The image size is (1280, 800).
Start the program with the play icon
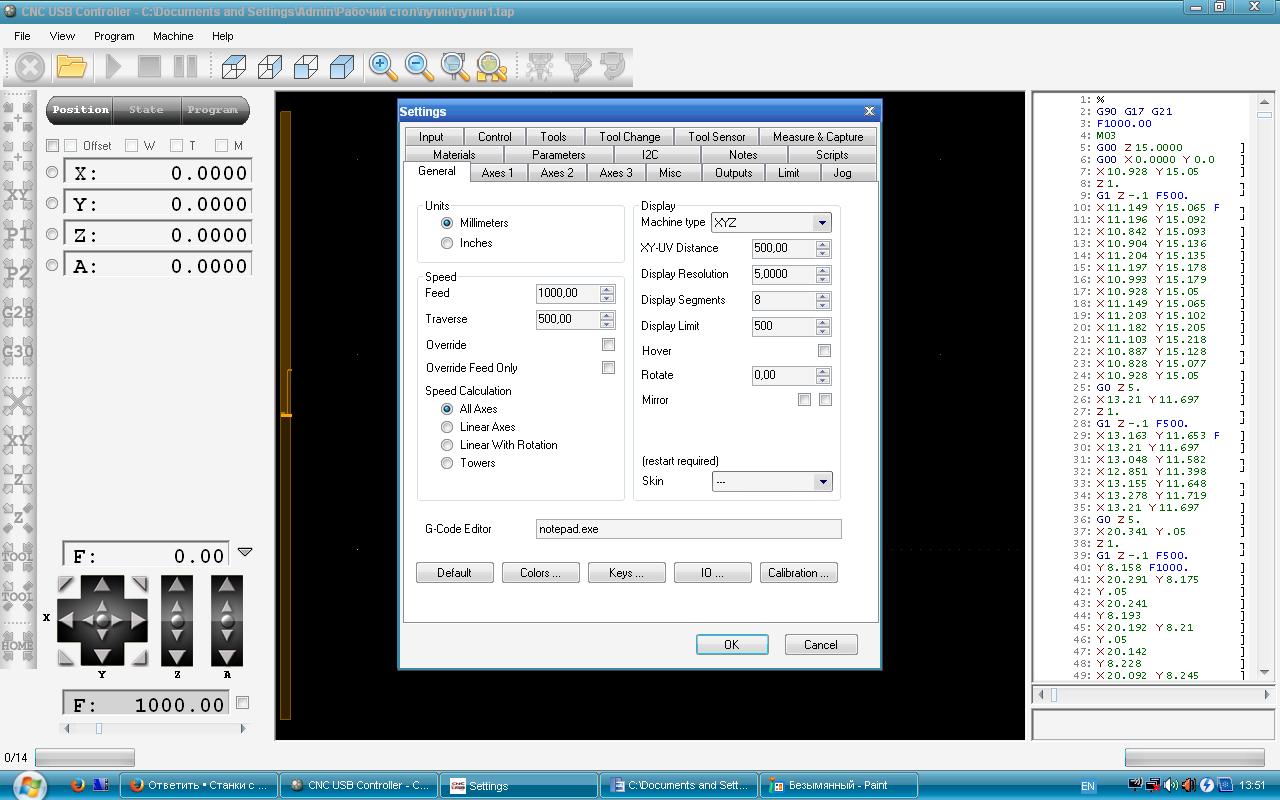pyautogui.click(x=114, y=67)
